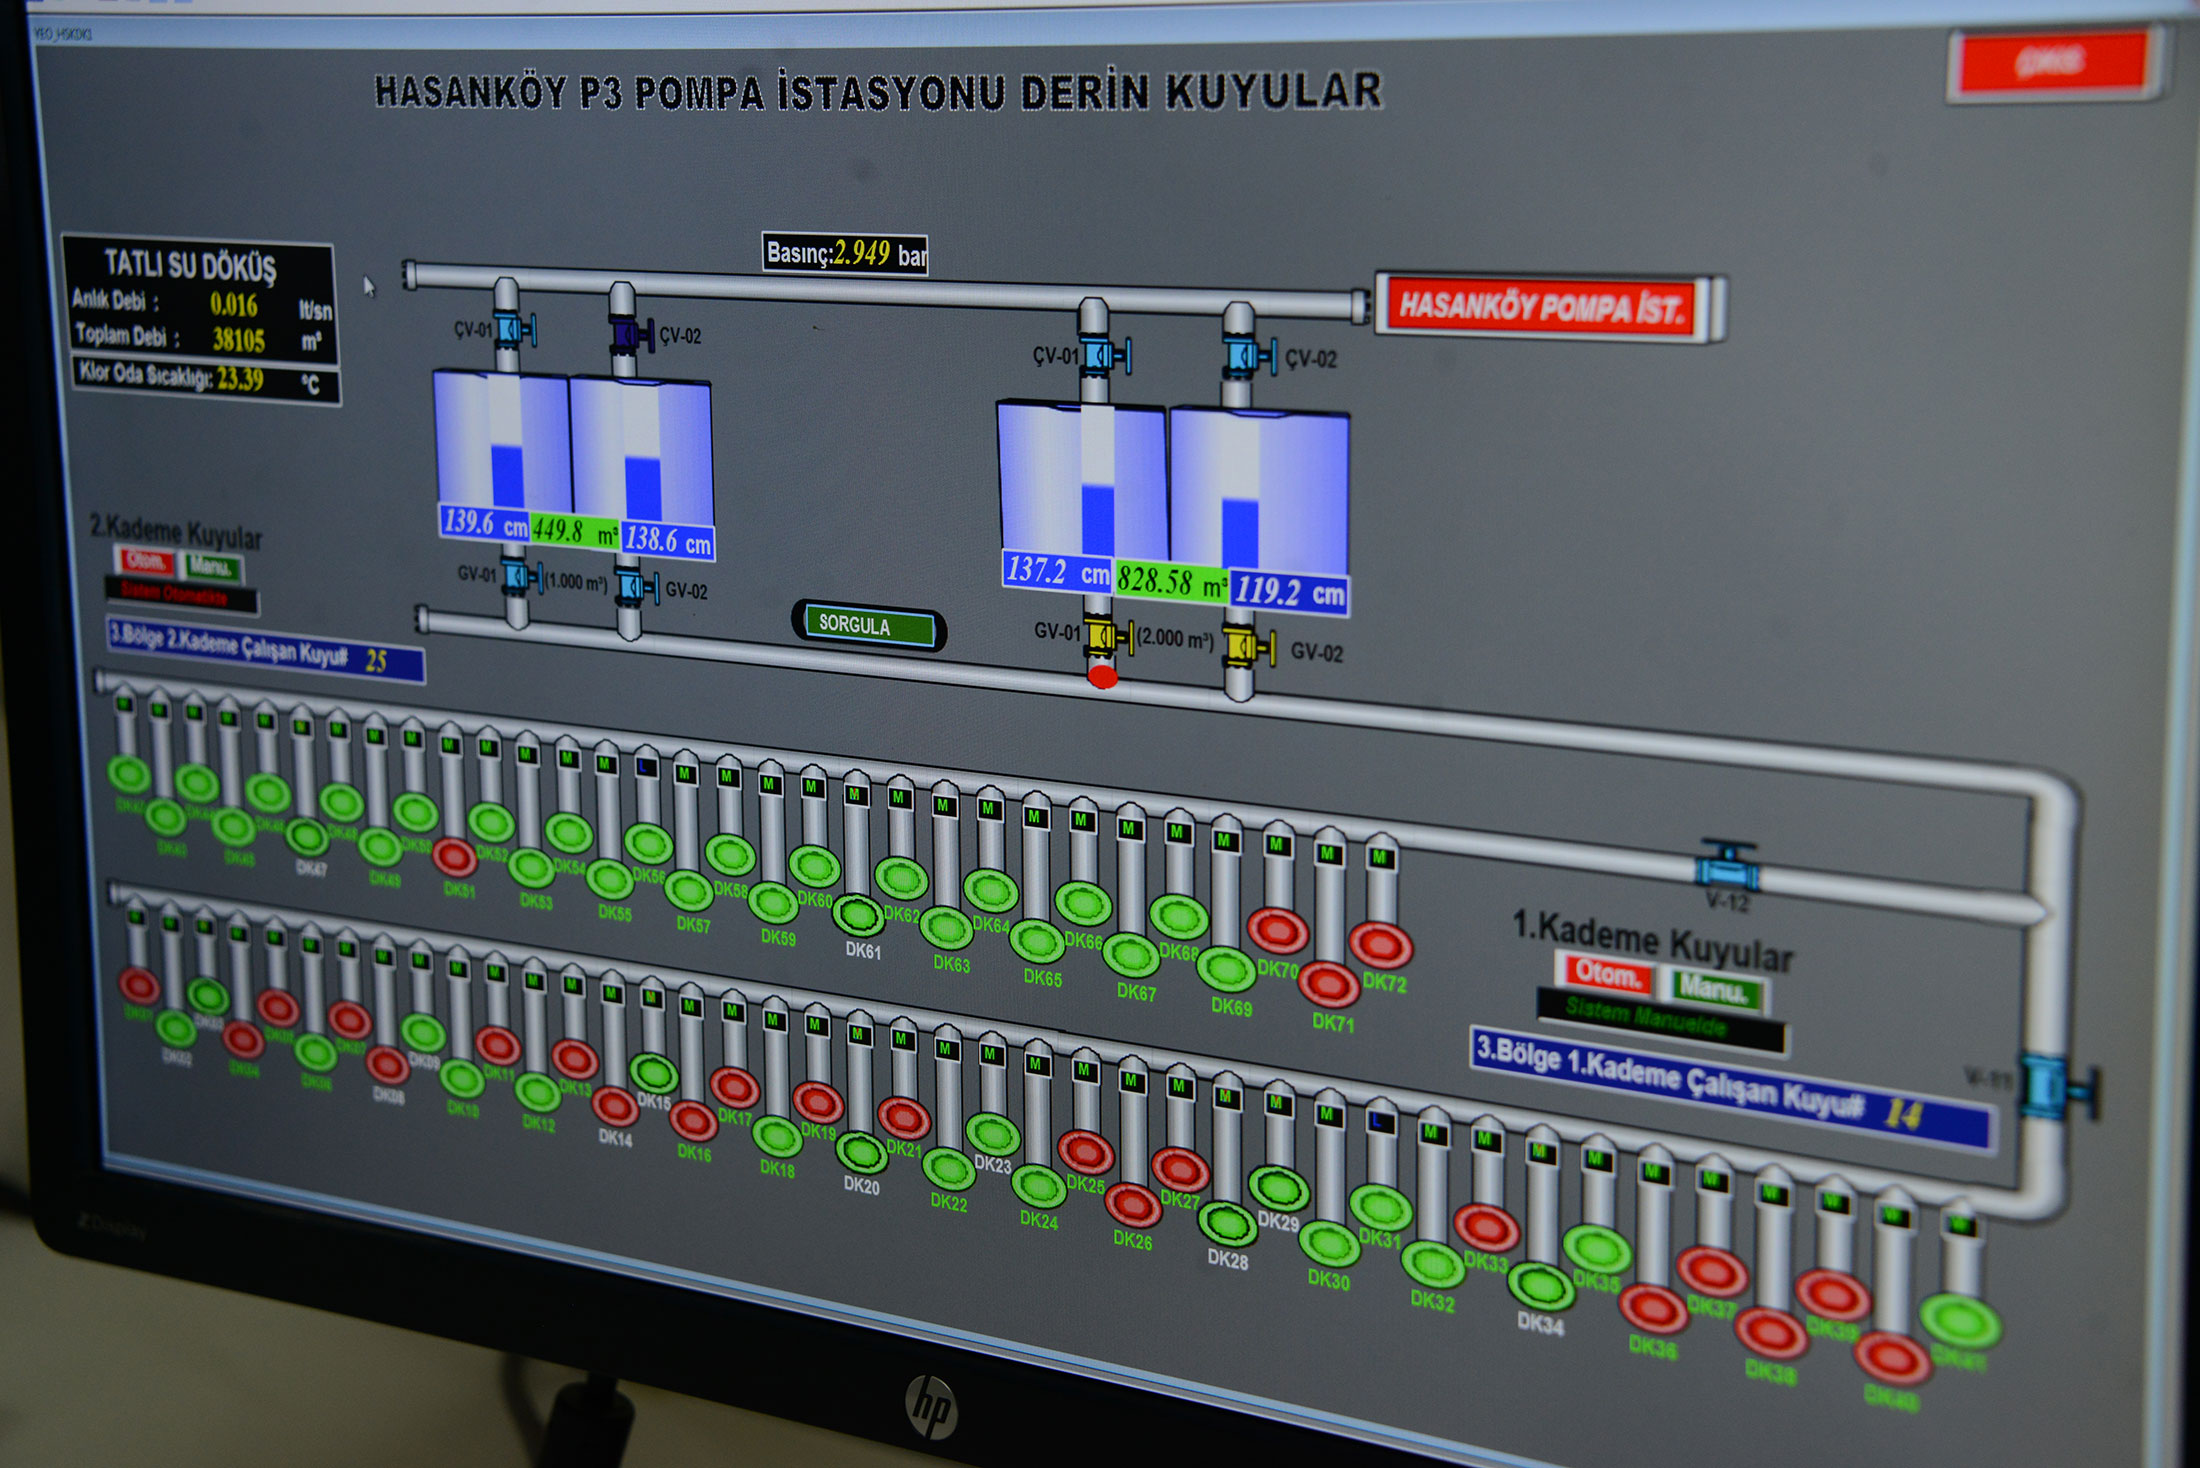The width and height of the screenshot is (2200, 1468).
Task: Set 2.Kademe Kuyular to Manu. mode
Action: [x=211, y=567]
